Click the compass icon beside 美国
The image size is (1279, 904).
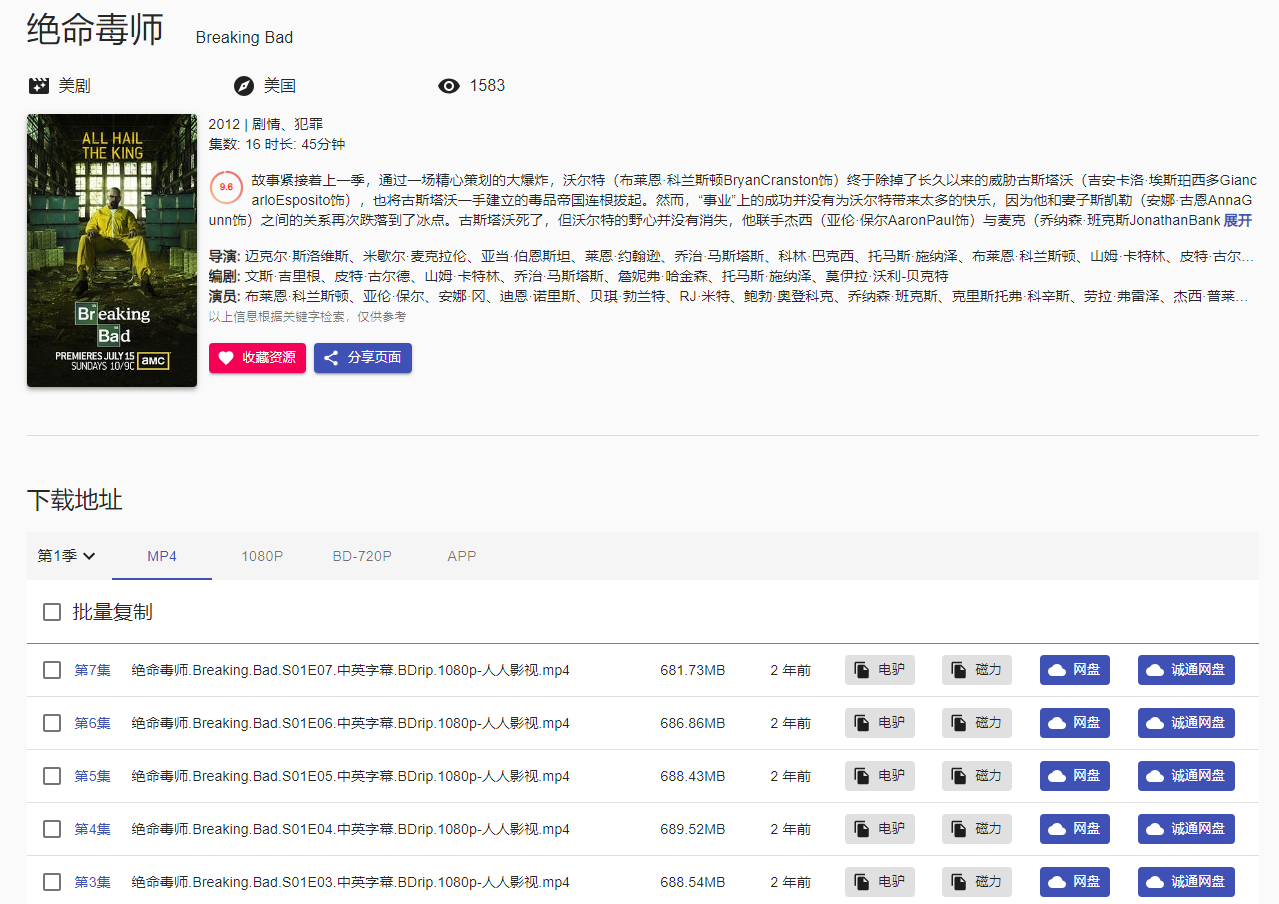[x=243, y=86]
